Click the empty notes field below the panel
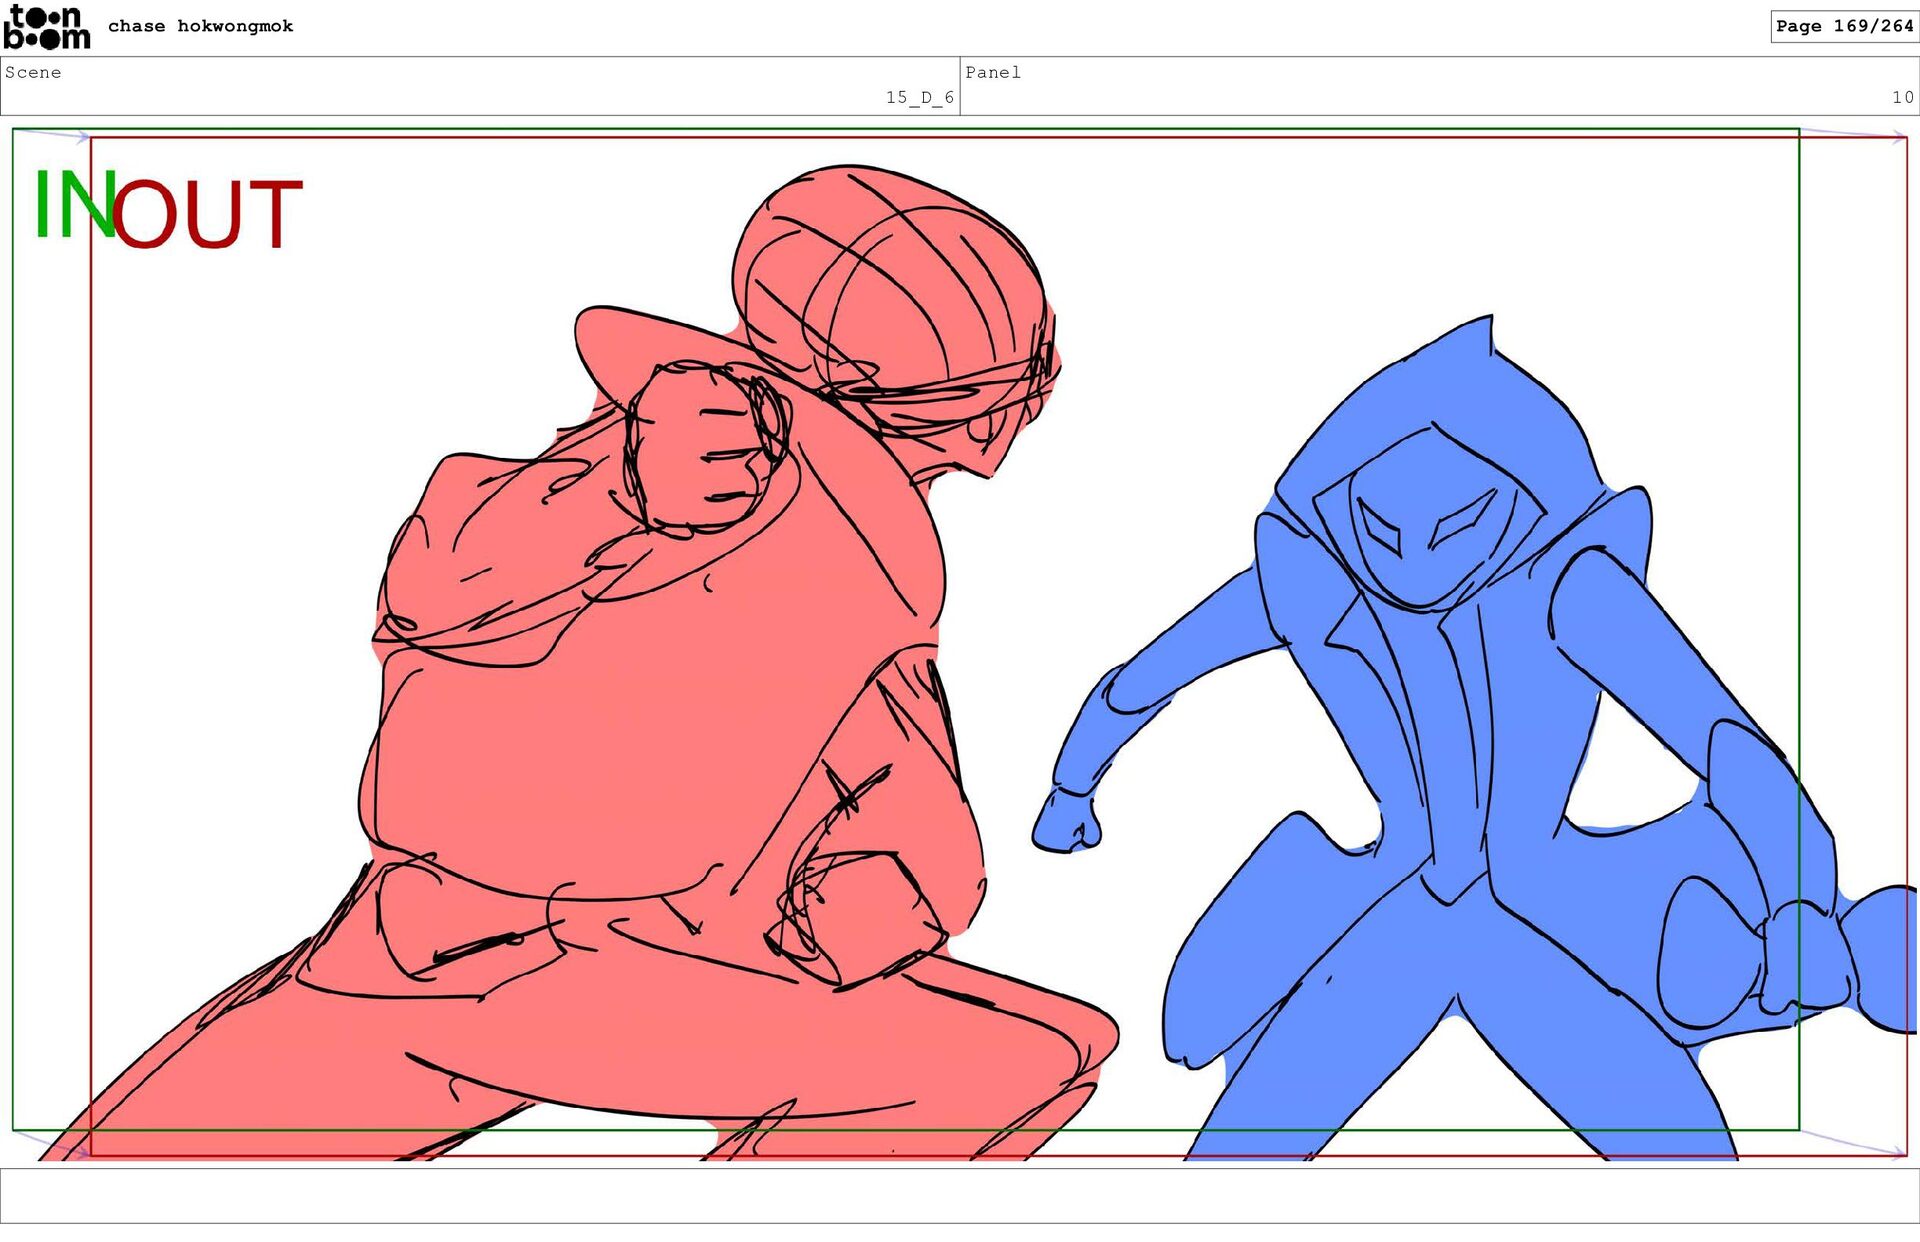Viewport: 1920px width, 1242px height. click(x=960, y=1195)
